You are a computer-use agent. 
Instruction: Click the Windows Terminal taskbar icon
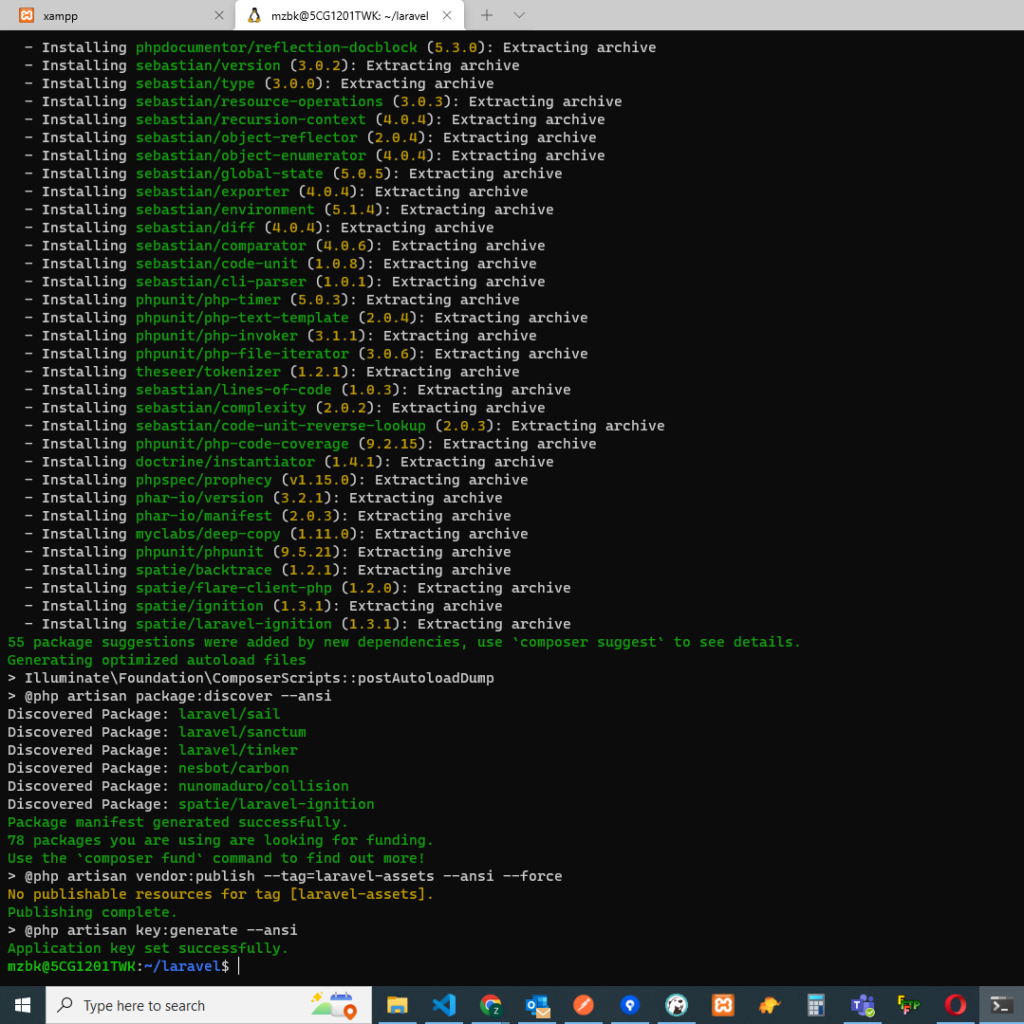click(x=1001, y=1005)
